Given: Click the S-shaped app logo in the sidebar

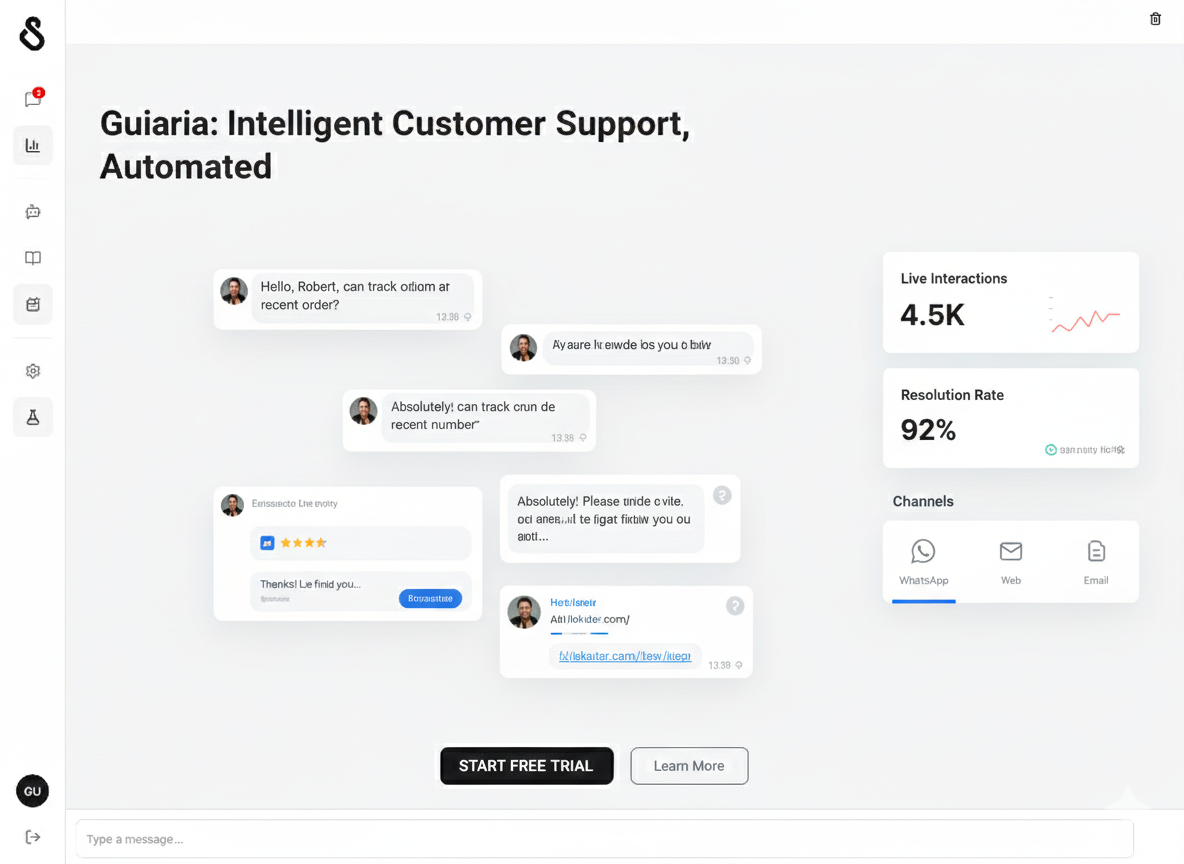Looking at the screenshot, I should (32, 34).
